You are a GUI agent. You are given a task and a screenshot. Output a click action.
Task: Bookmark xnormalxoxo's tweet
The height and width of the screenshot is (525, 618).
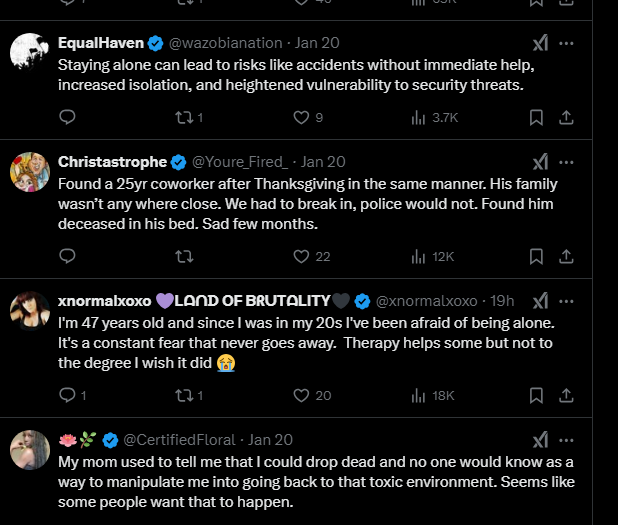pyautogui.click(x=536, y=396)
